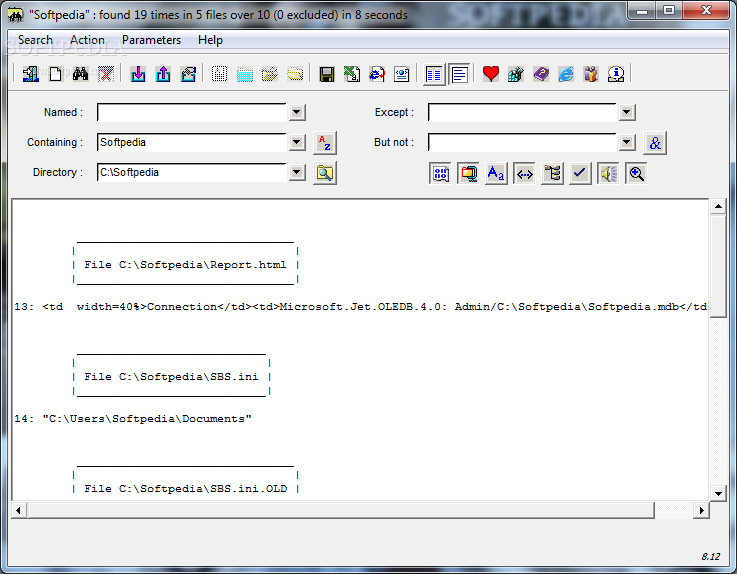Click the open folder icon in toolbar

[x=270, y=74]
